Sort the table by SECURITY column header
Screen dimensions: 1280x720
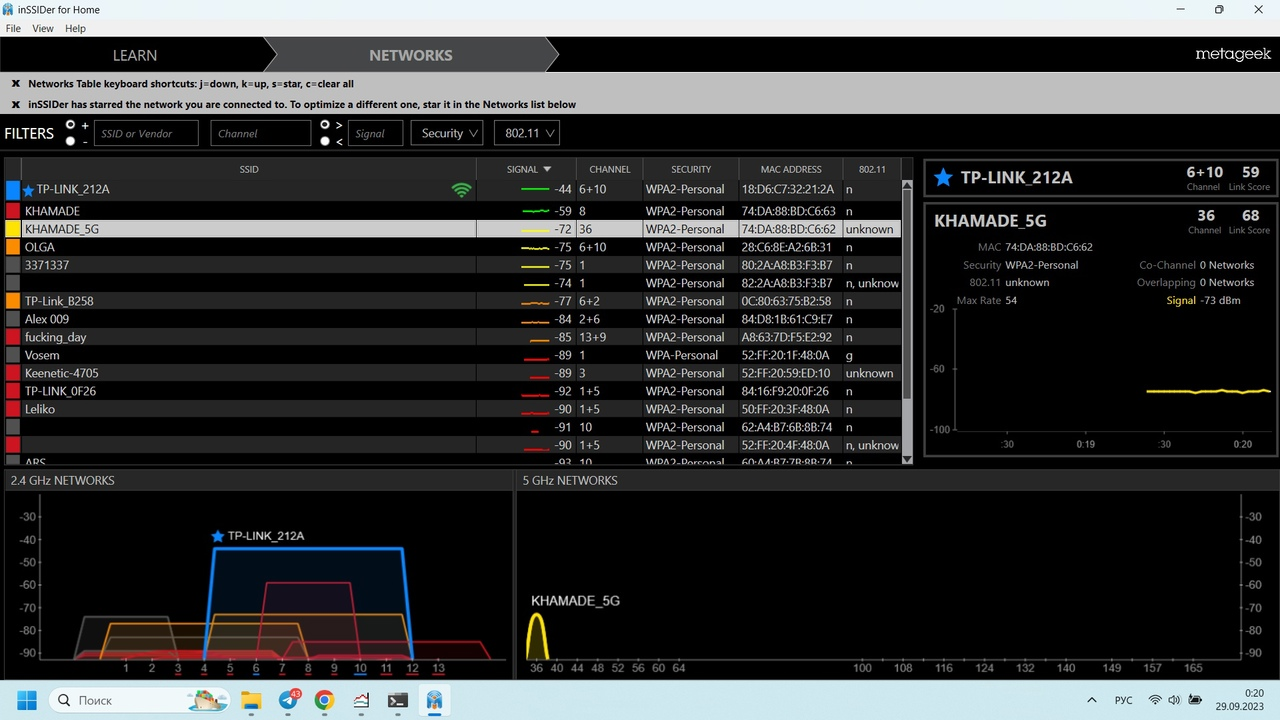(x=691, y=169)
